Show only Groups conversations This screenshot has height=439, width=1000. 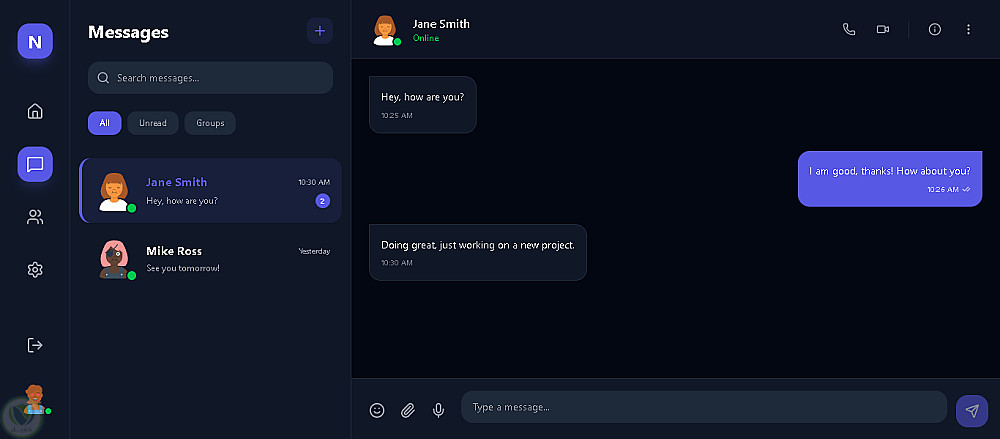pyautogui.click(x=210, y=123)
